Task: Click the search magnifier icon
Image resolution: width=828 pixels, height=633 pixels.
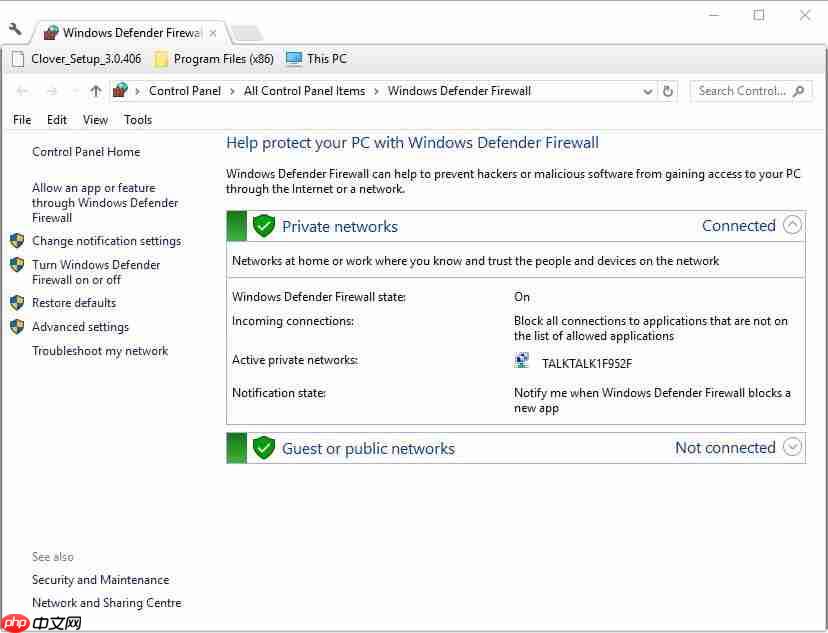Action: [799, 91]
